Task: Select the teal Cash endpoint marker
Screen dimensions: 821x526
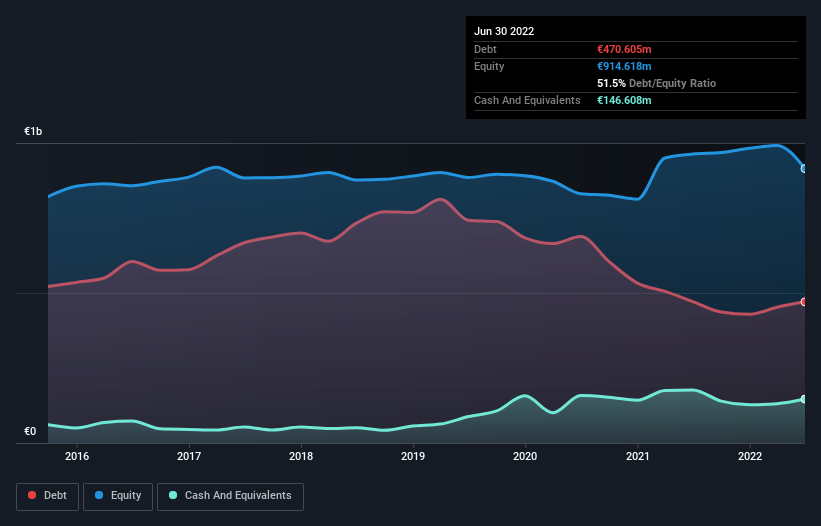Action: [x=804, y=399]
